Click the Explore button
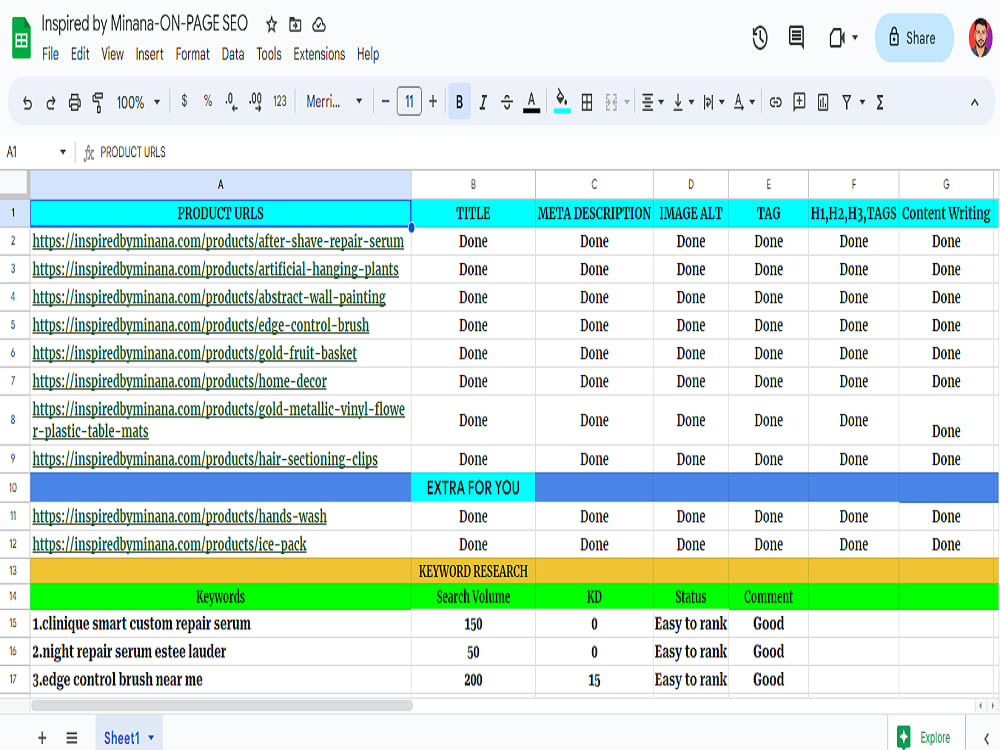1000x750 pixels. point(925,737)
